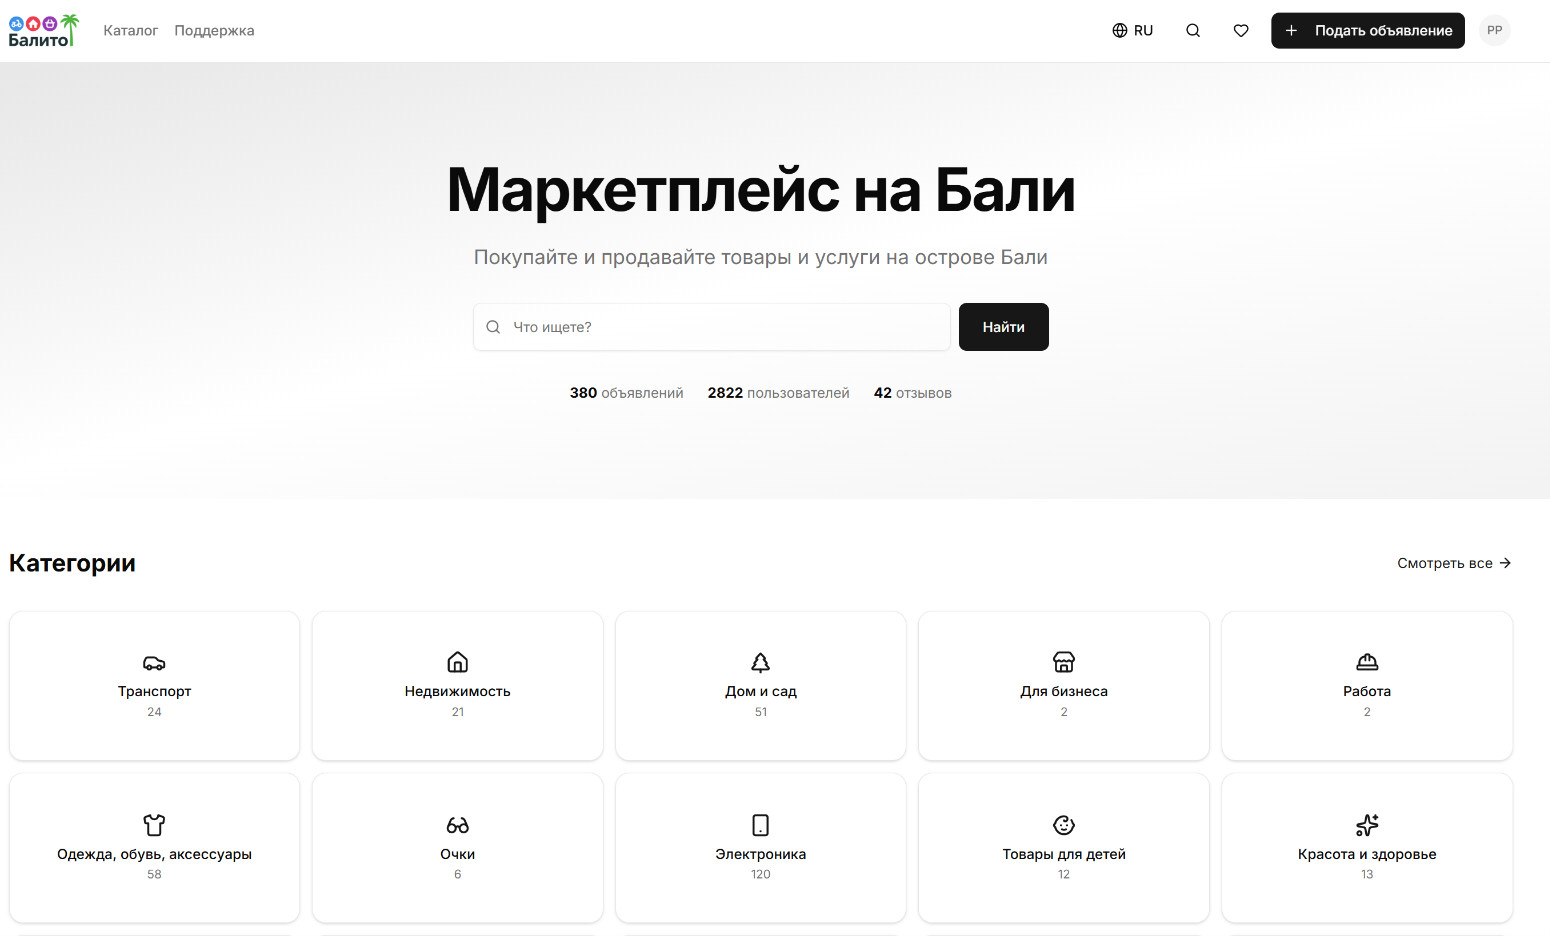Click the Категории section heading
The width and height of the screenshot is (1550, 936).
coord(72,563)
